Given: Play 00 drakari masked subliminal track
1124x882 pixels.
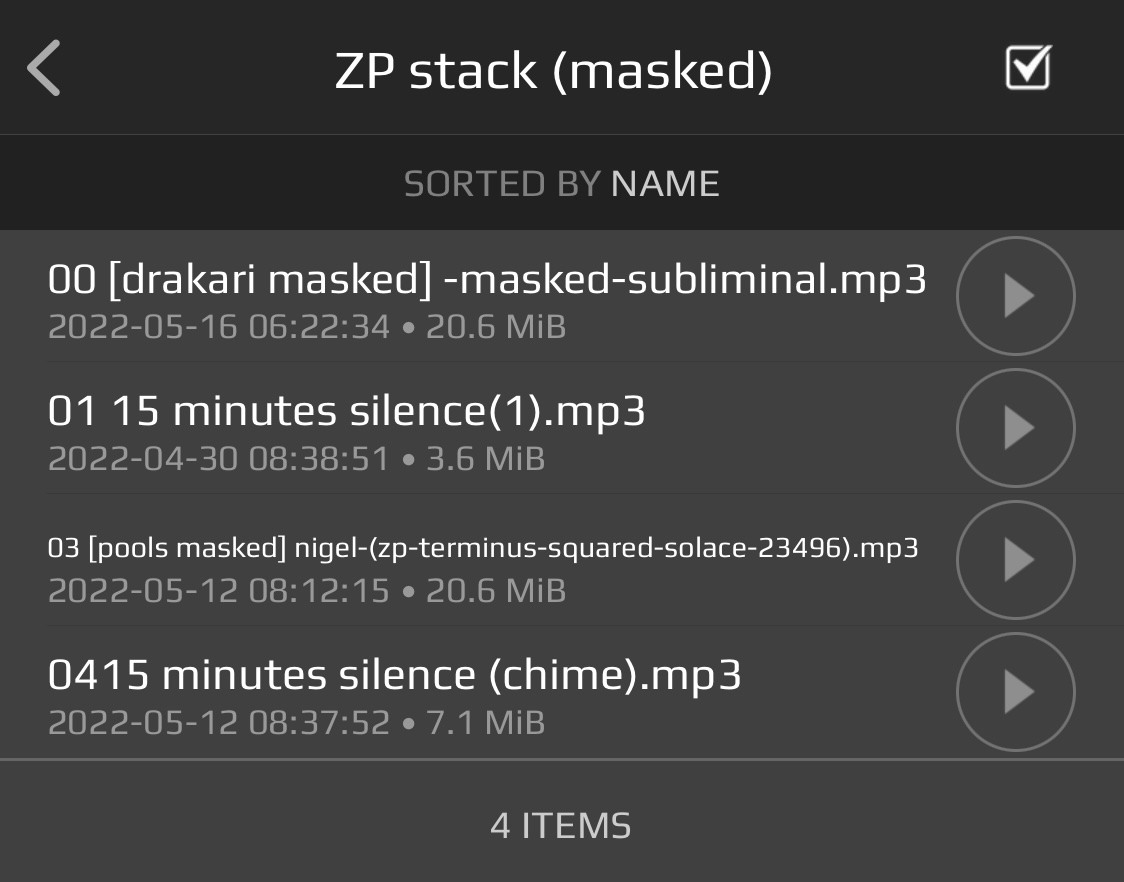Looking at the screenshot, I should [x=1016, y=295].
